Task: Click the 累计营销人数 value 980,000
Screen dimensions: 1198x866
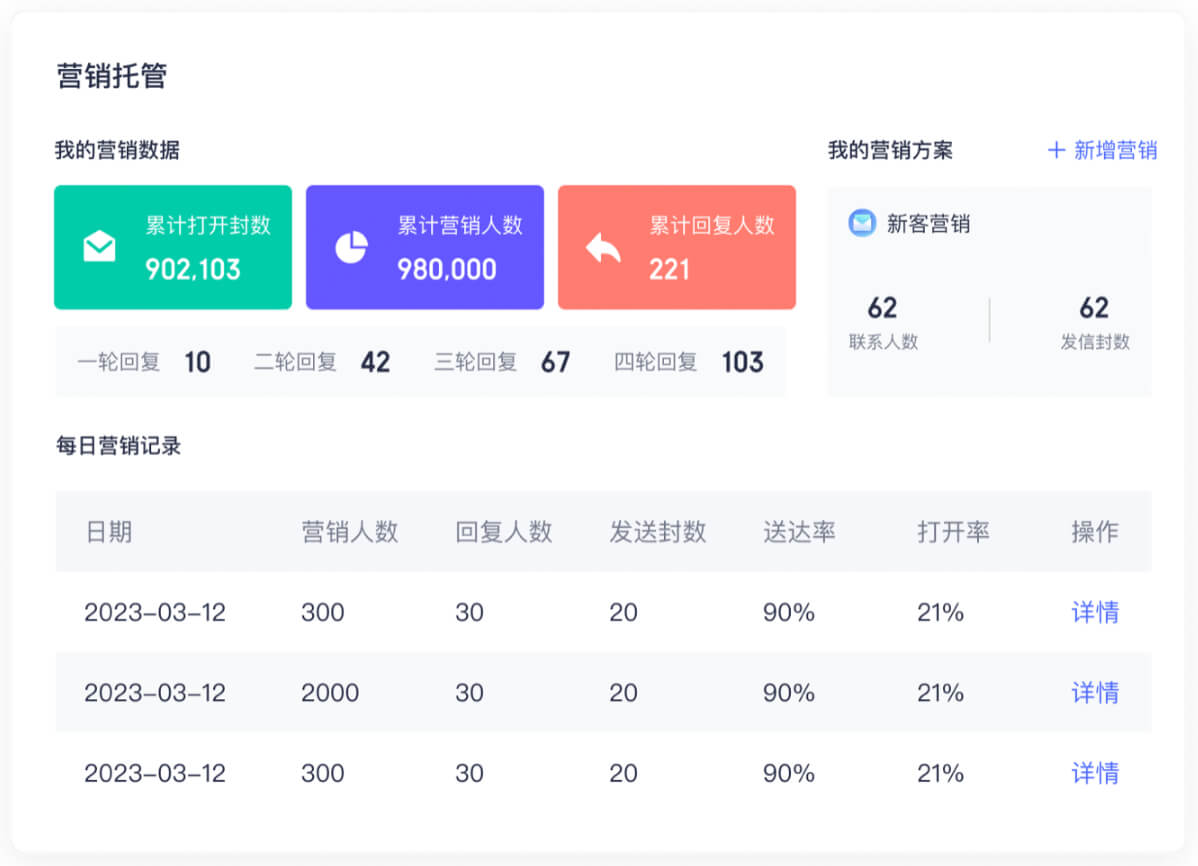Action: pos(446,269)
